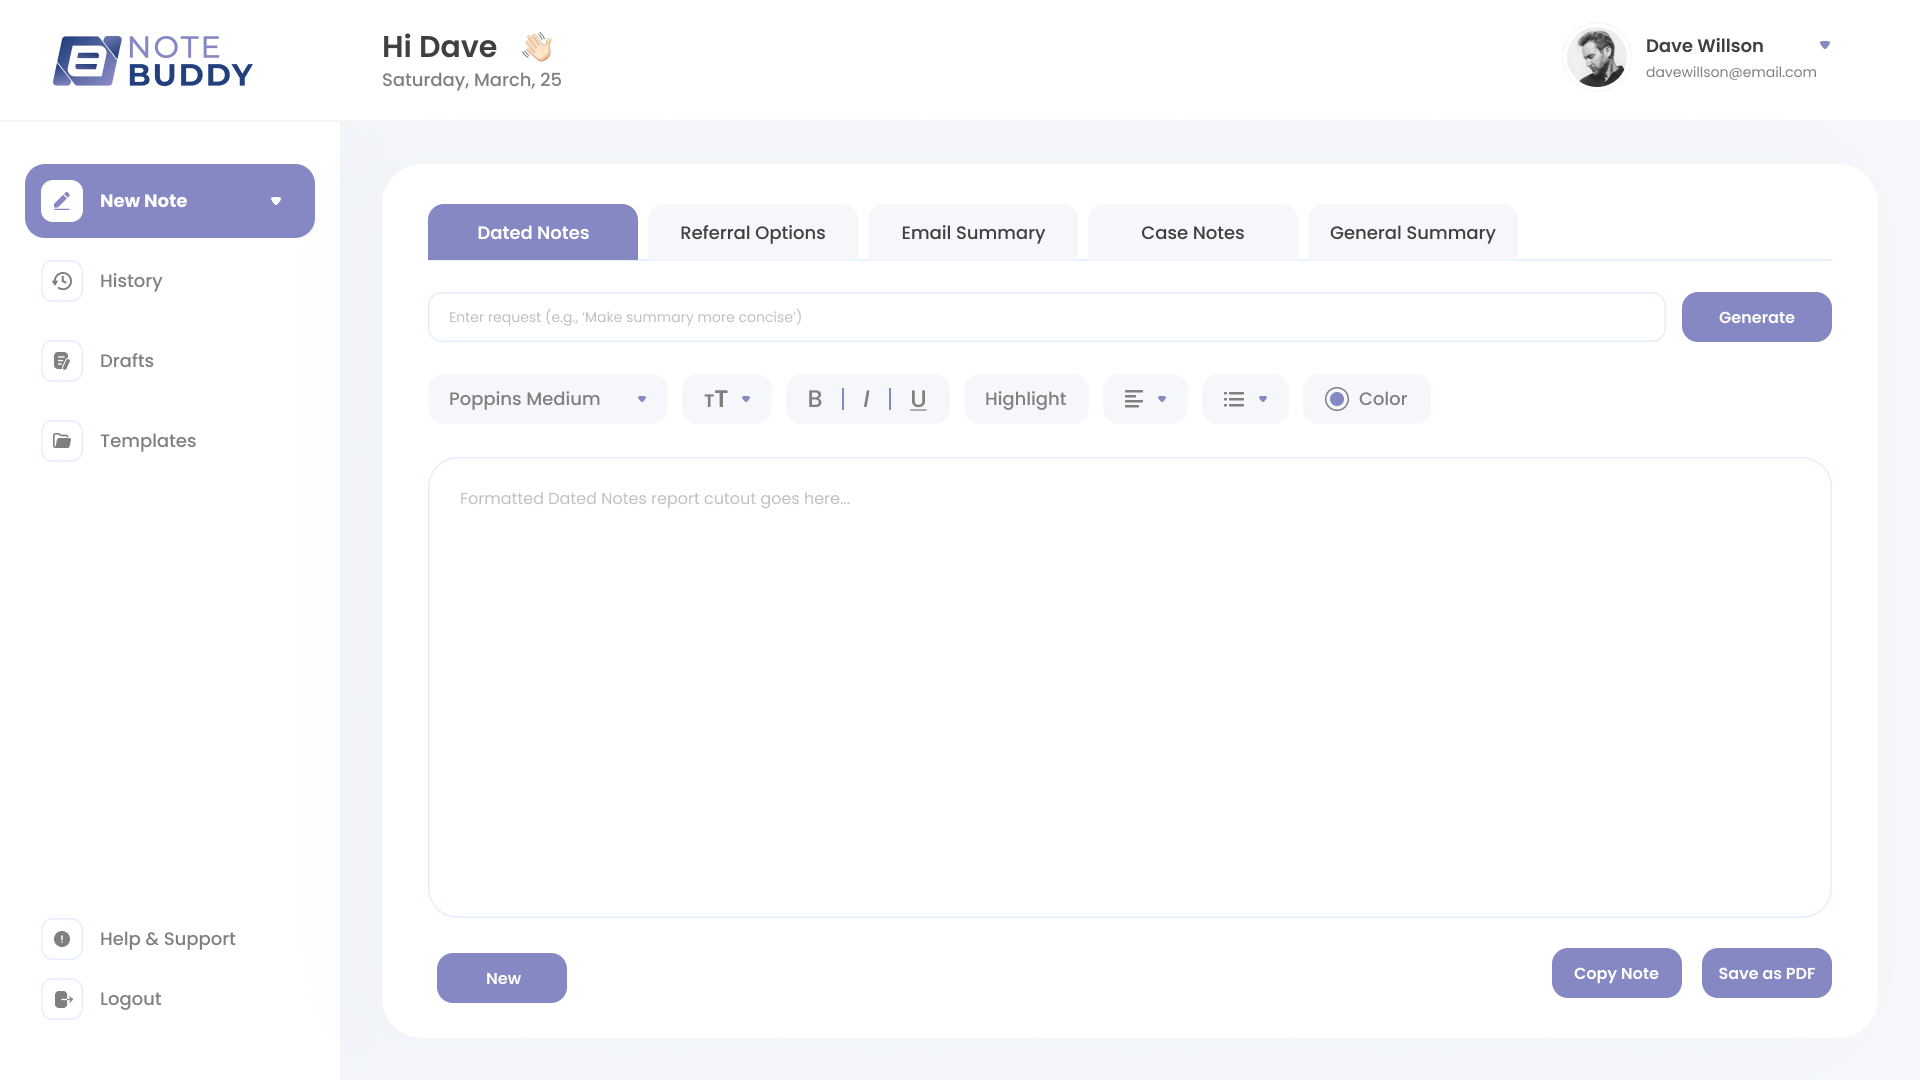The width and height of the screenshot is (1920, 1080).
Task: Open the Poppins Medium font dropdown
Action: pyautogui.click(x=547, y=399)
